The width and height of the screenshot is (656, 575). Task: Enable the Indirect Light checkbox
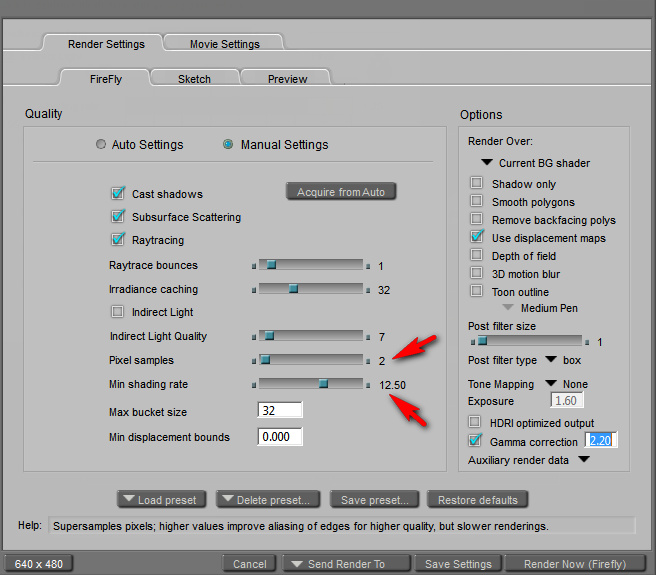118,312
